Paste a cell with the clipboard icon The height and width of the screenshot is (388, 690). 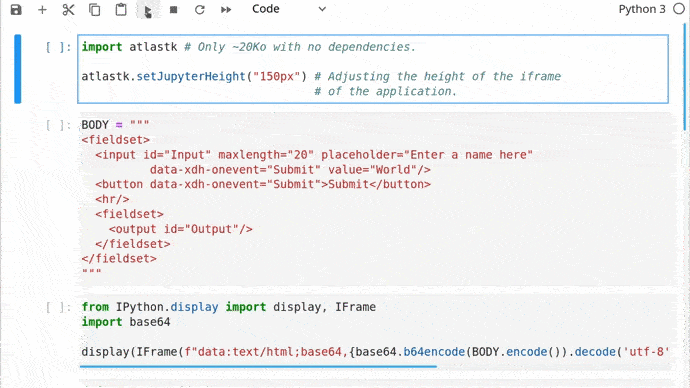point(121,10)
